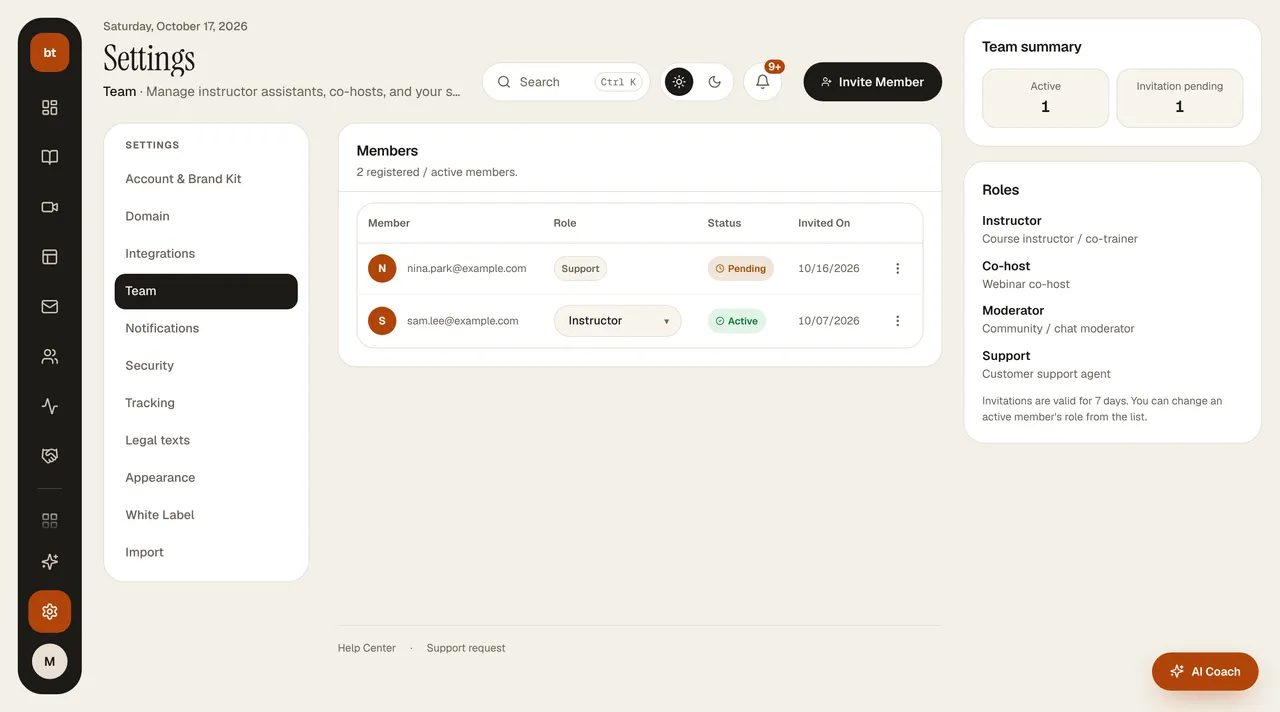This screenshot has height=712, width=1280.
Task: Open the webinar video camera icon
Action: pyautogui.click(x=50, y=207)
